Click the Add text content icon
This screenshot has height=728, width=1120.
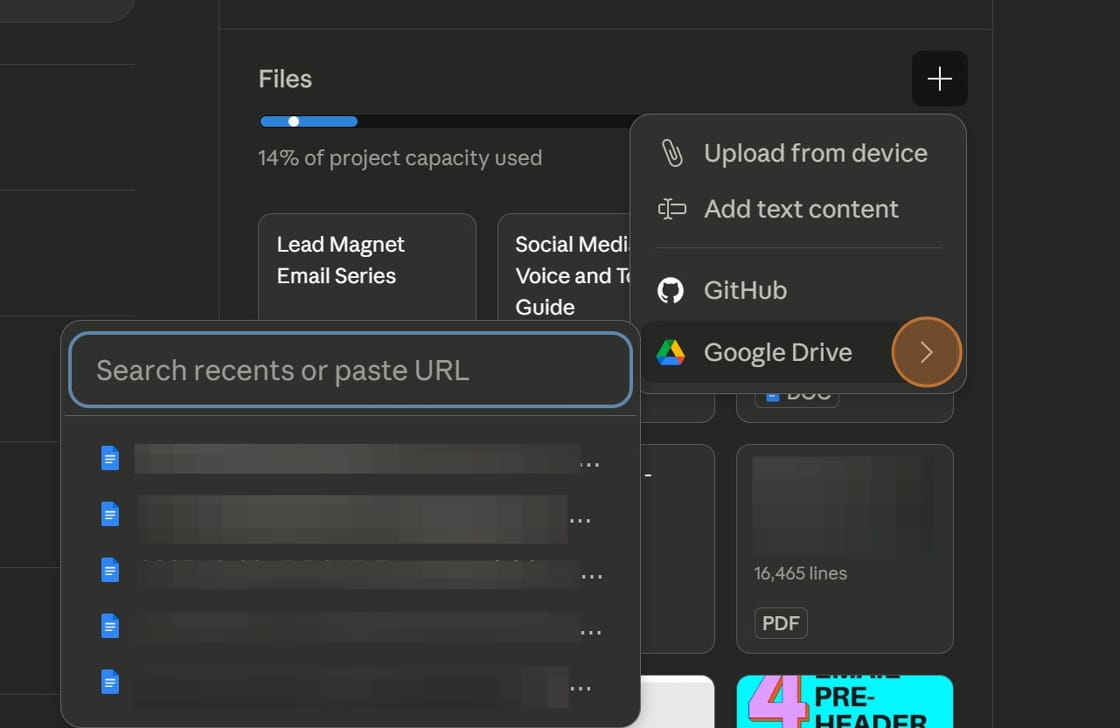click(671, 209)
